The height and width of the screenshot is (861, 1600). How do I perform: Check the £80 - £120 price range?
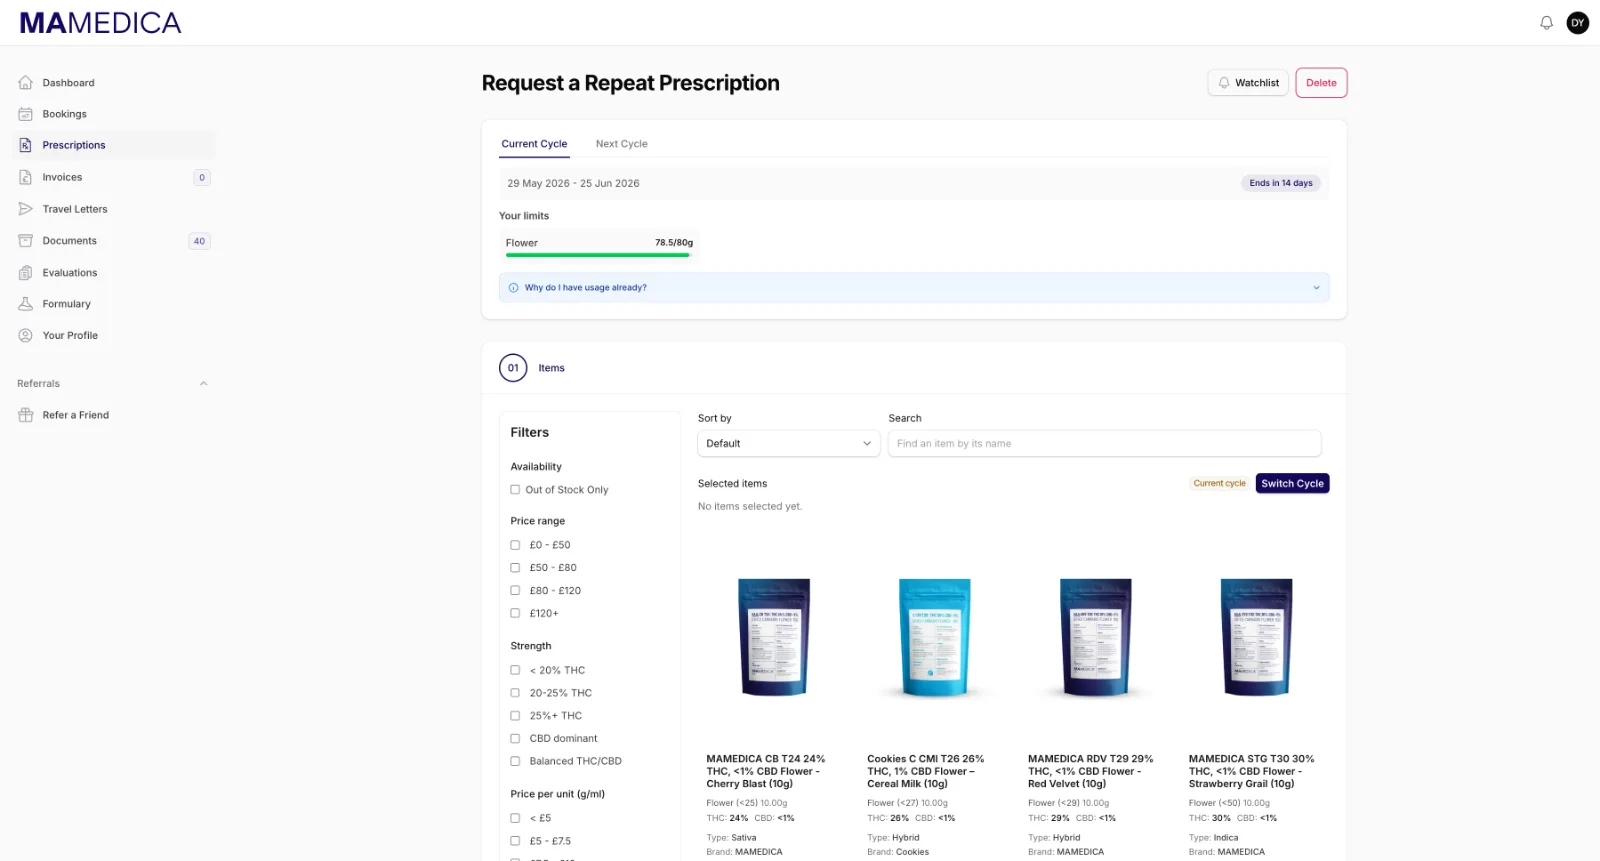pos(515,591)
